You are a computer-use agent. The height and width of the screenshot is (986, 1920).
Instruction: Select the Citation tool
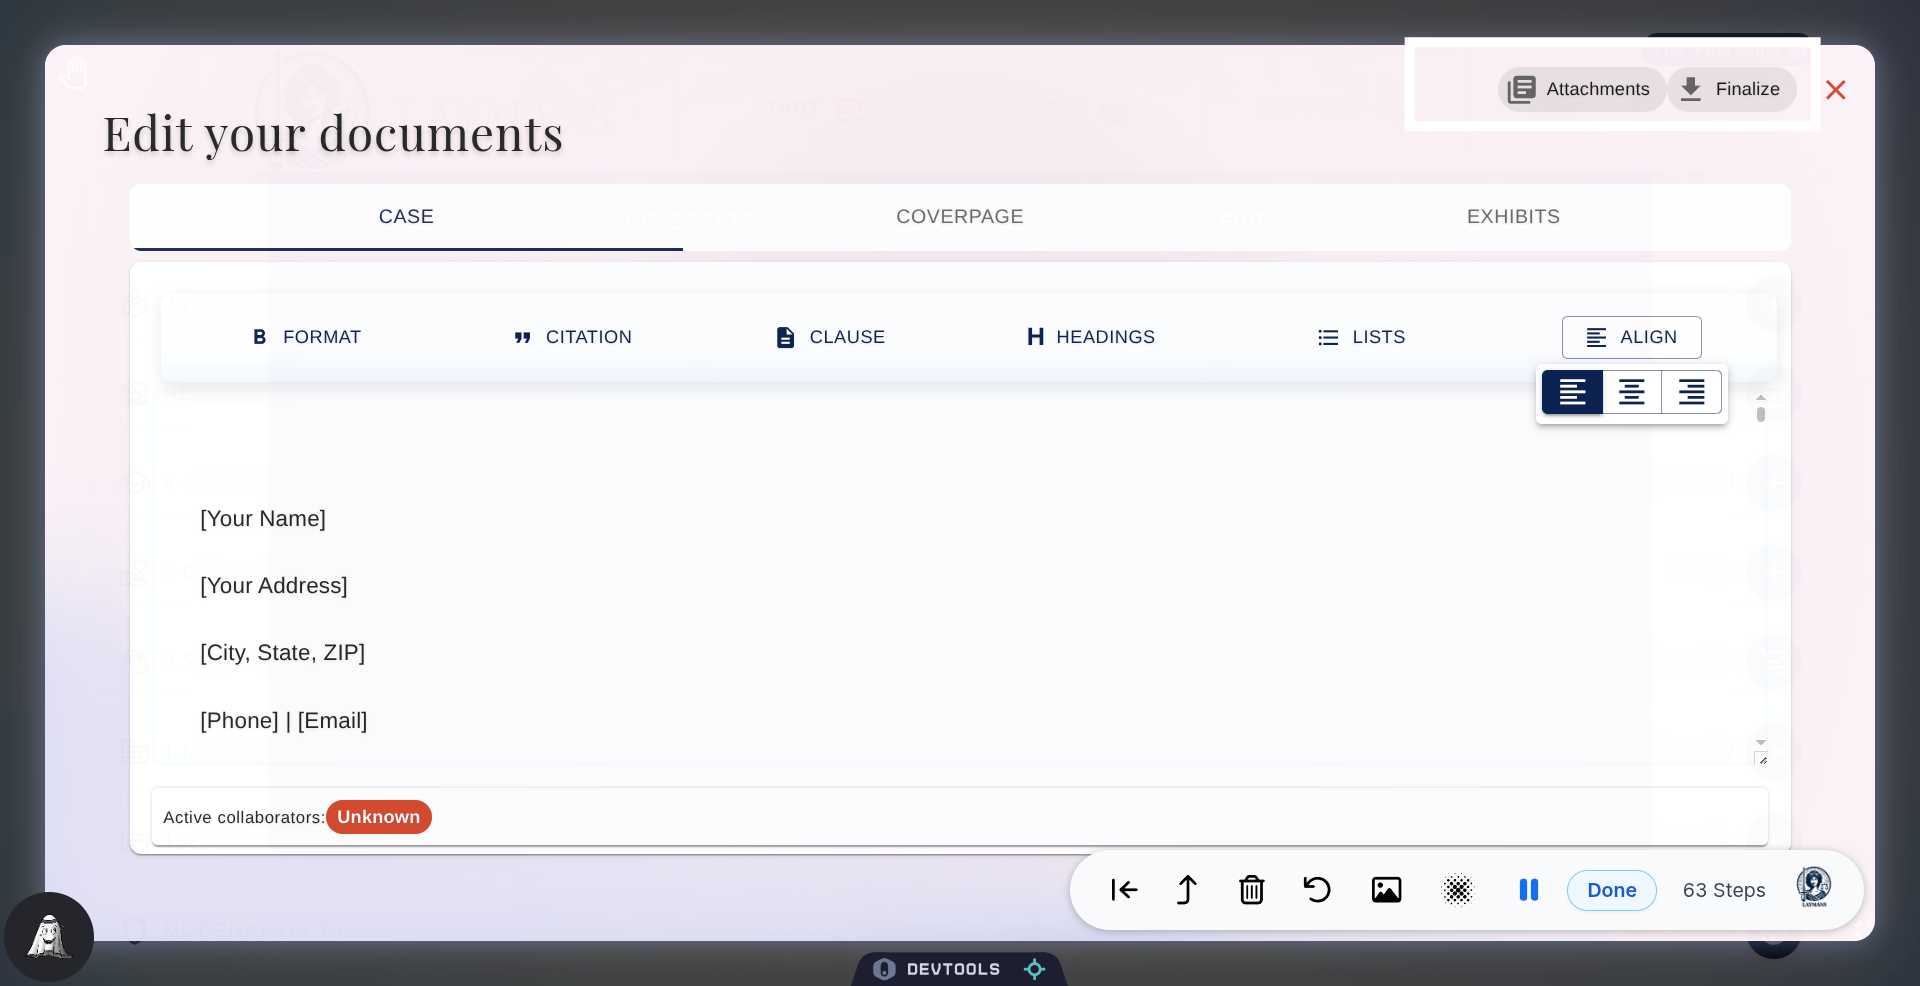coord(572,337)
